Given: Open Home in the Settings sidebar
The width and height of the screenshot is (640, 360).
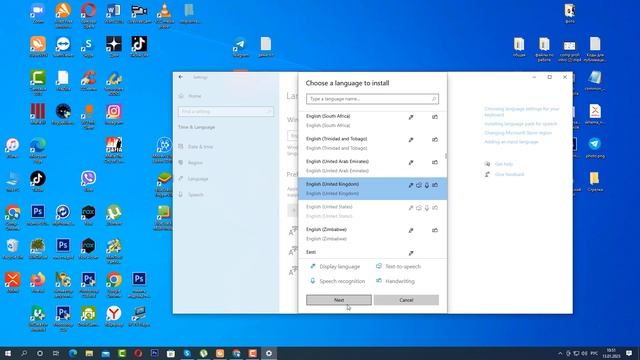Looking at the screenshot, I should [x=195, y=96].
